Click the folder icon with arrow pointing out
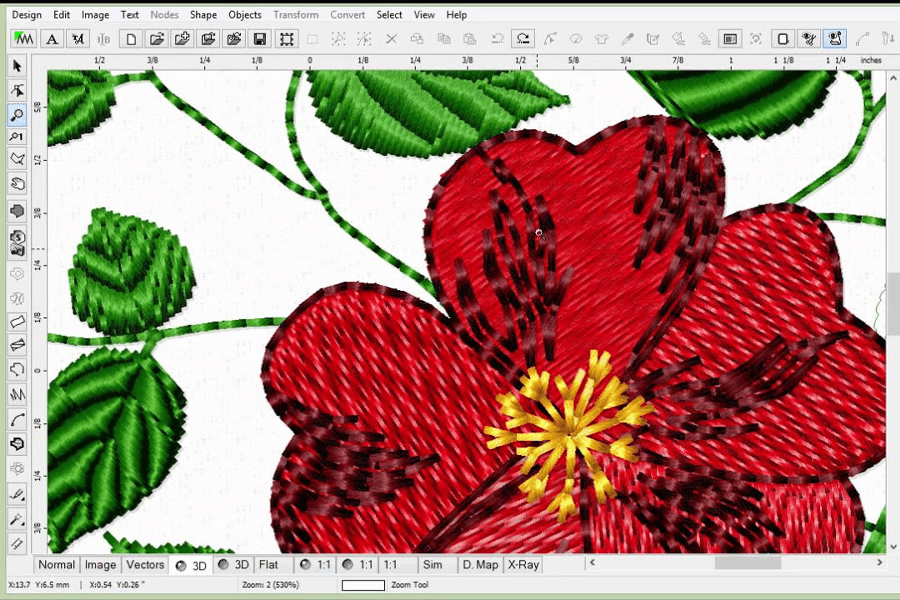This screenshot has width=900, height=600. (x=208, y=39)
